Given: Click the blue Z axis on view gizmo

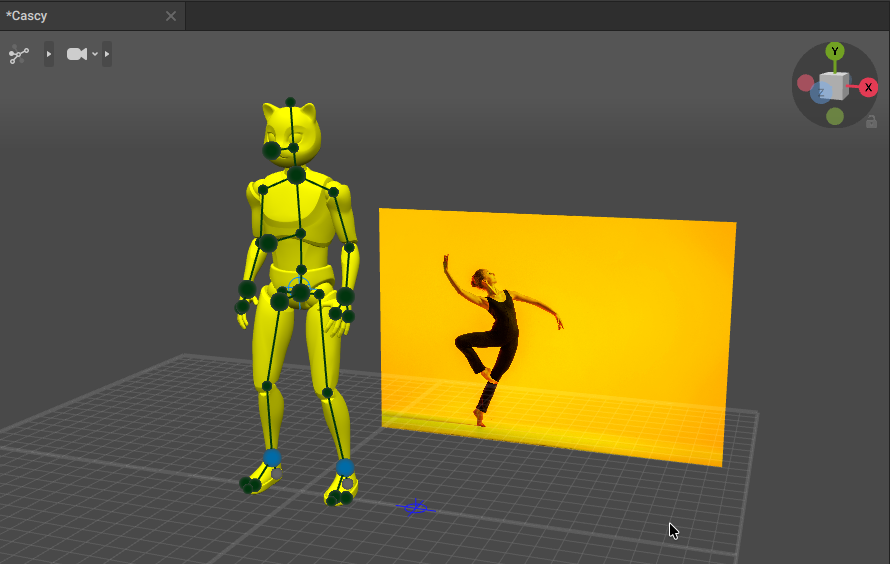Looking at the screenshot, I should 821,92.
